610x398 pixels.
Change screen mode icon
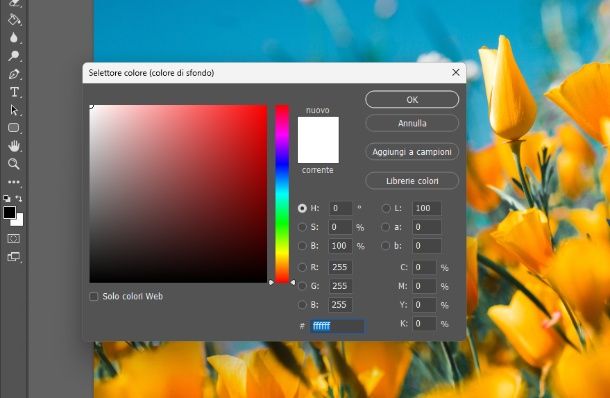14,256
